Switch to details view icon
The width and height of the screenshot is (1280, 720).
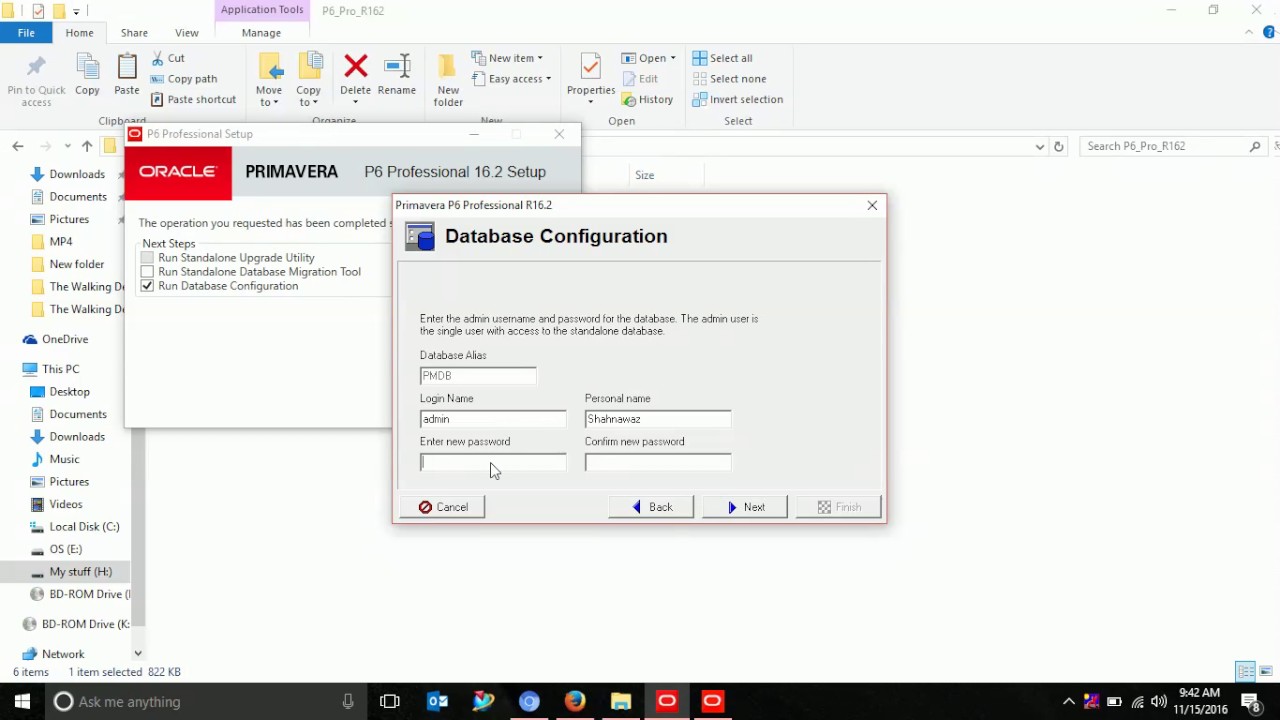coord(1245,671)
